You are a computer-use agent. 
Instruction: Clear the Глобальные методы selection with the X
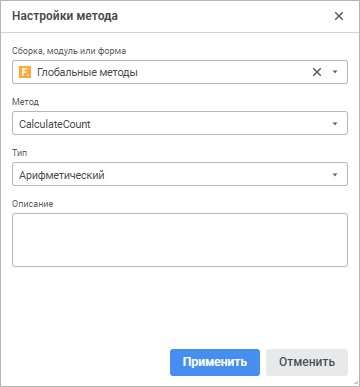pos(317,72)
